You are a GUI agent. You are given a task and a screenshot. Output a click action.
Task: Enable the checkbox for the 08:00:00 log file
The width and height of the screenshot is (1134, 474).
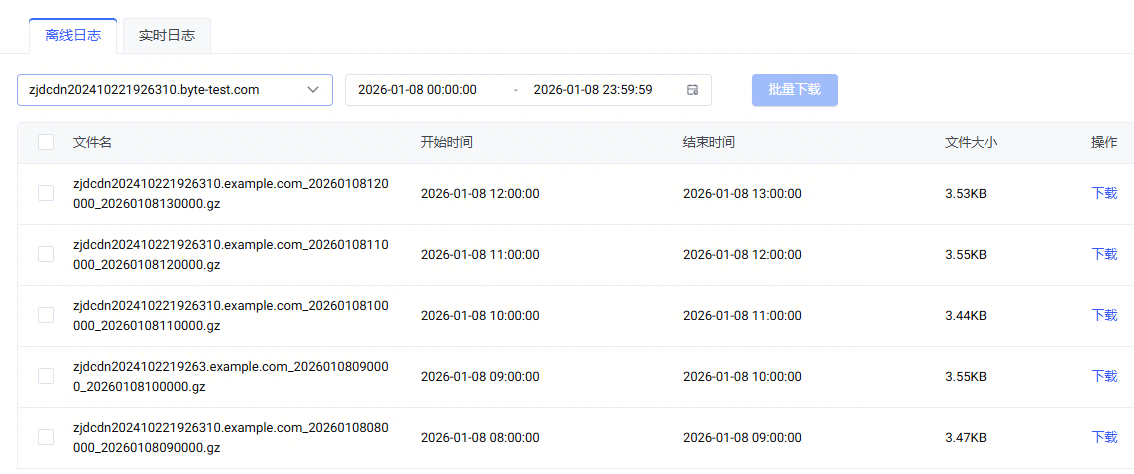click(46, 437)
